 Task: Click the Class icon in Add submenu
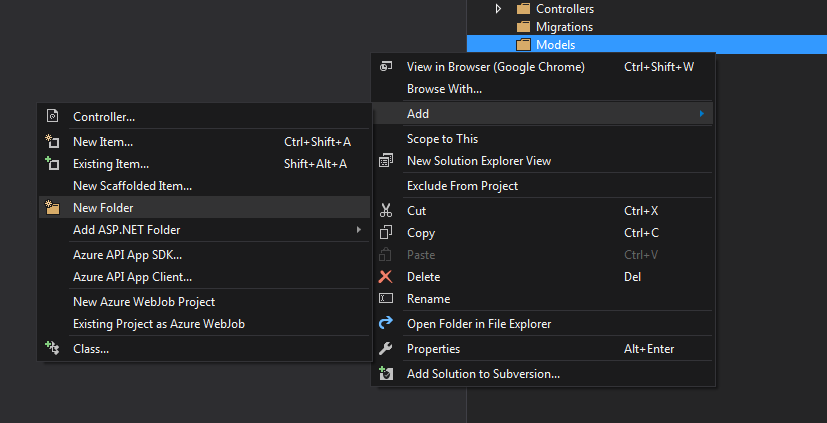click(x=53, y=349)
